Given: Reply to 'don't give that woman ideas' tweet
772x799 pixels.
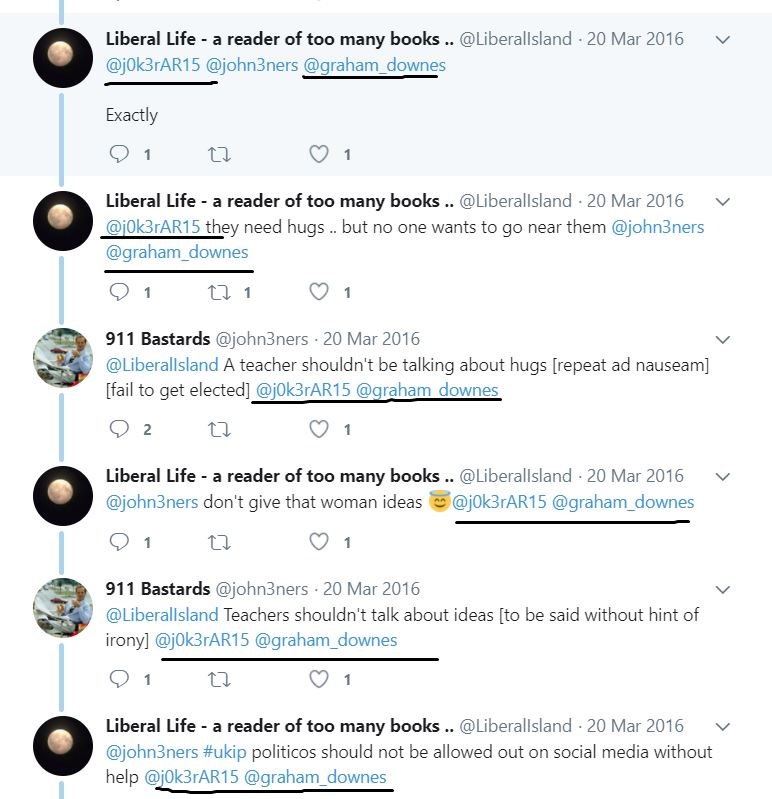Looking at the screenshot, I should tap(119, 542).
